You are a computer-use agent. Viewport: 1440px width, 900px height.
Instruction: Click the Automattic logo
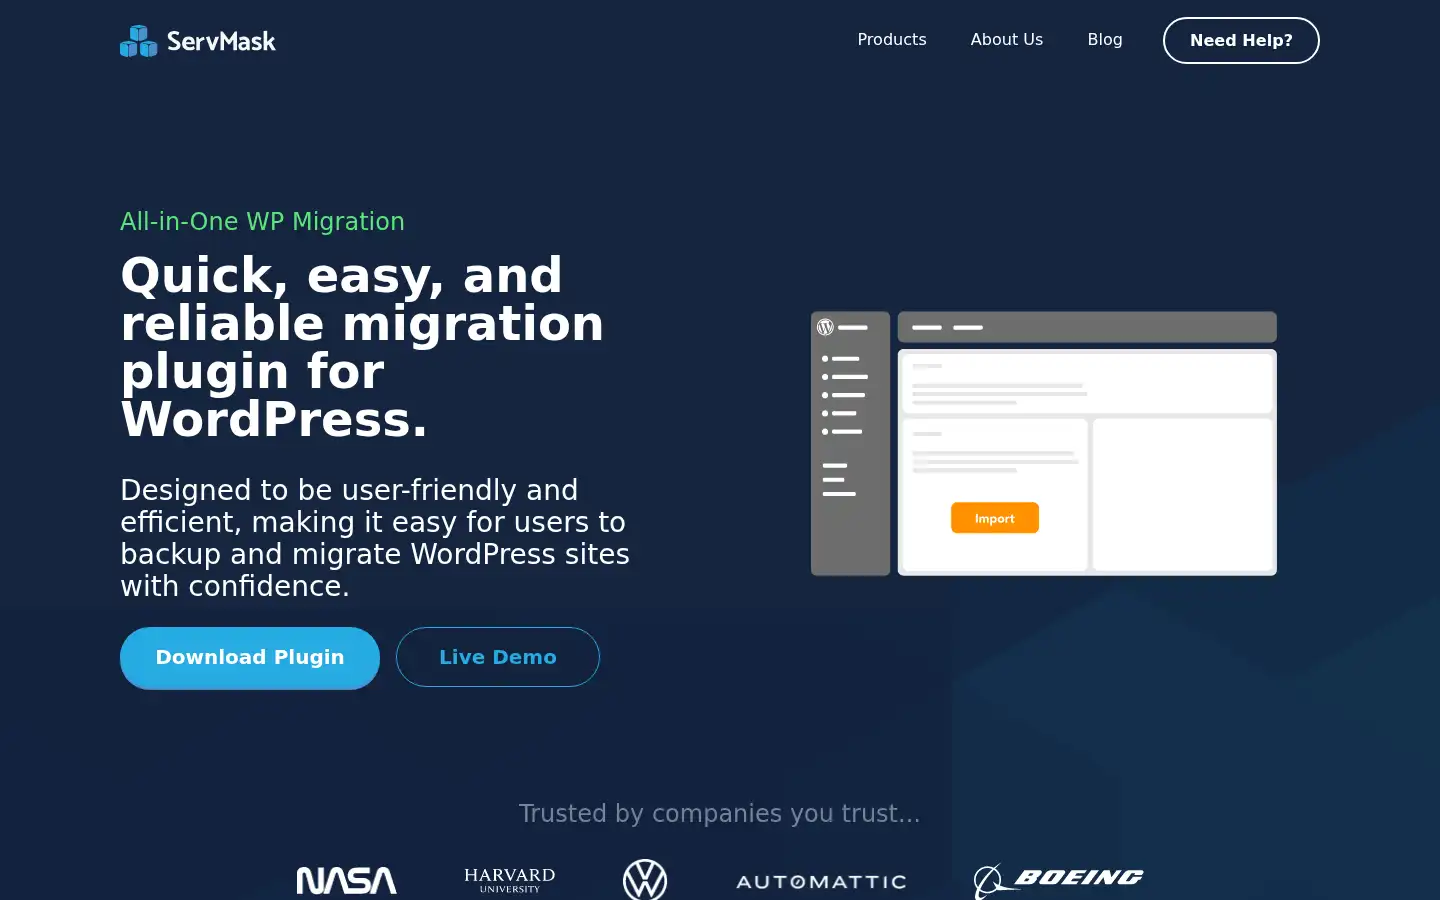821,882
